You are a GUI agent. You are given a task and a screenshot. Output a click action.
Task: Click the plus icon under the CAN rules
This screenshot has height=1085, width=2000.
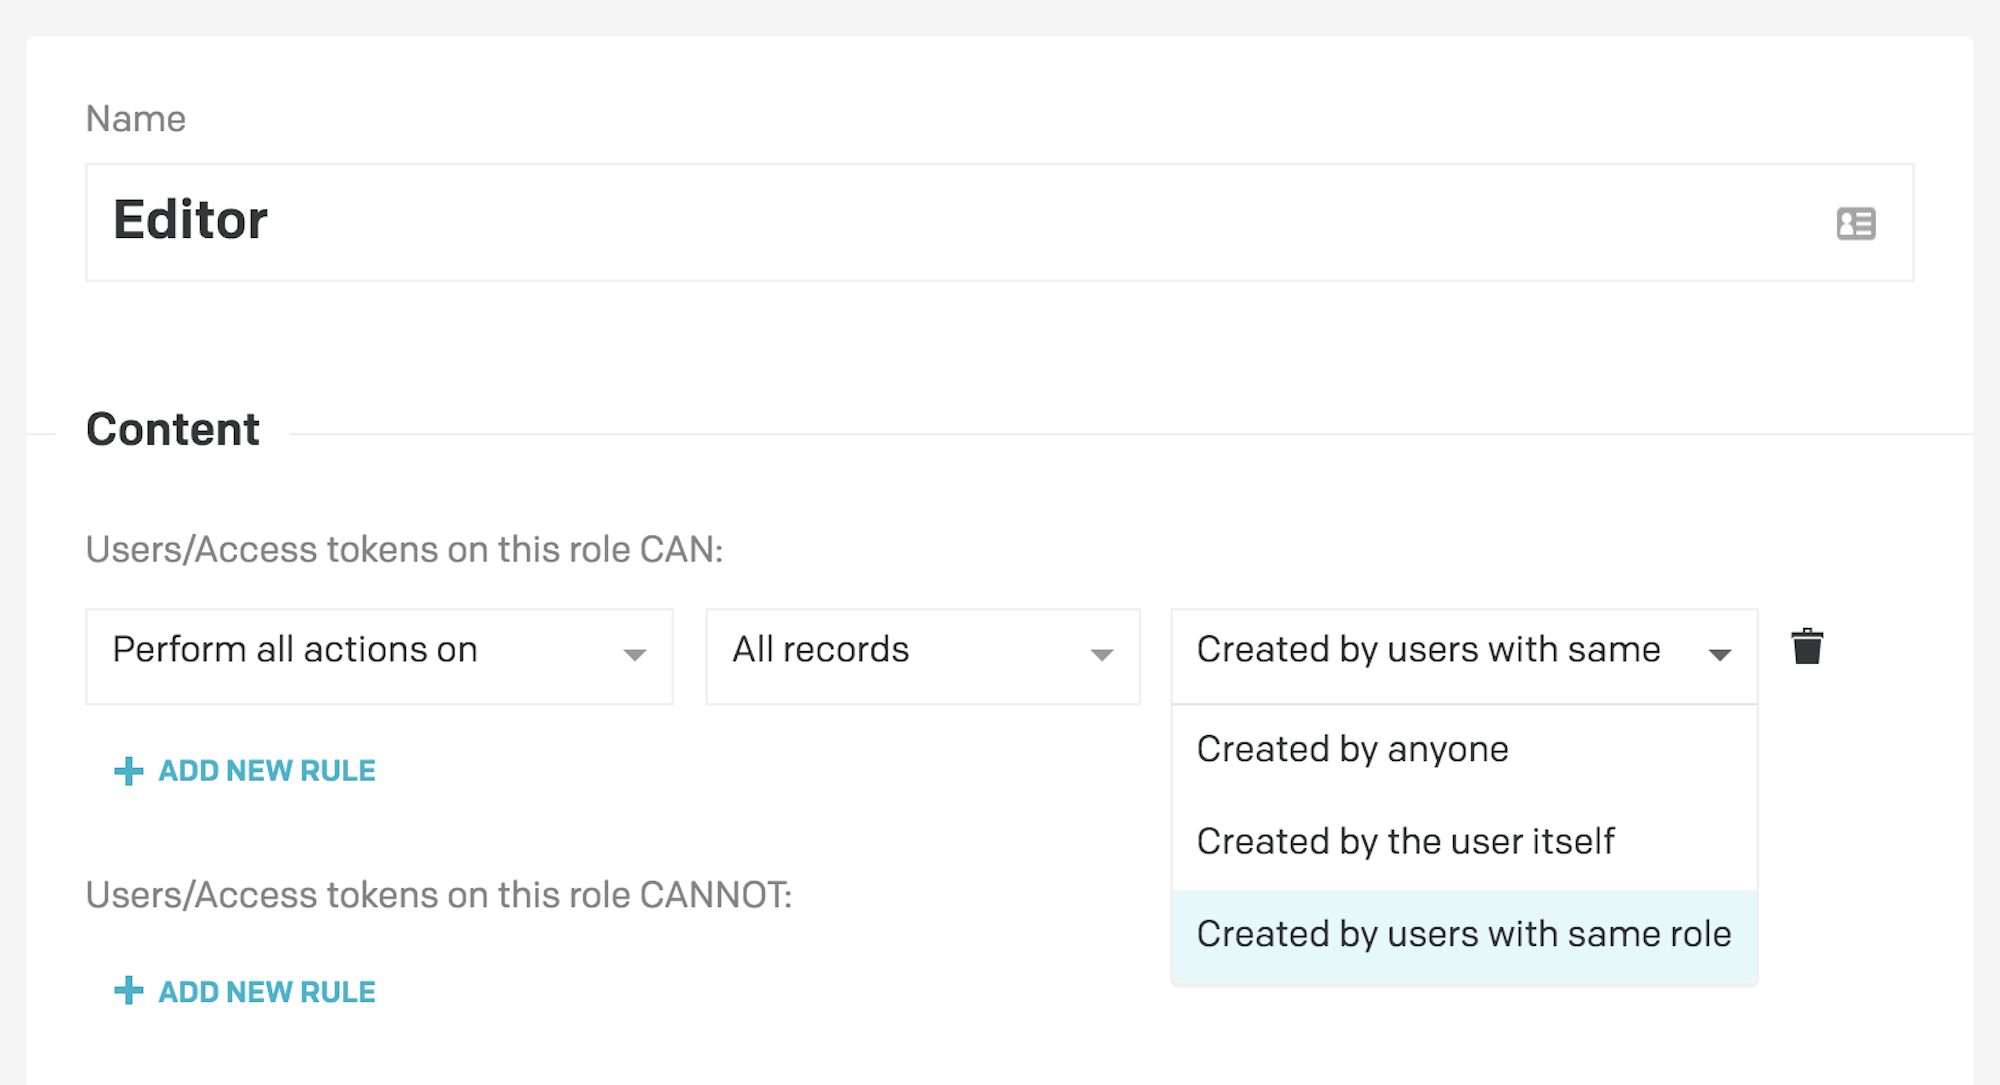point(128,771)
